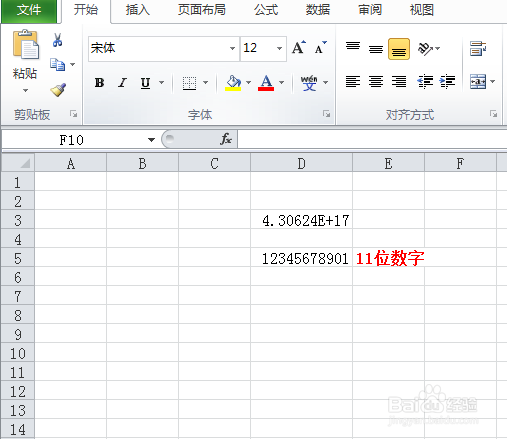Decrease font size with small A
This screenshot has width=507, height=439.
point(321,48)
